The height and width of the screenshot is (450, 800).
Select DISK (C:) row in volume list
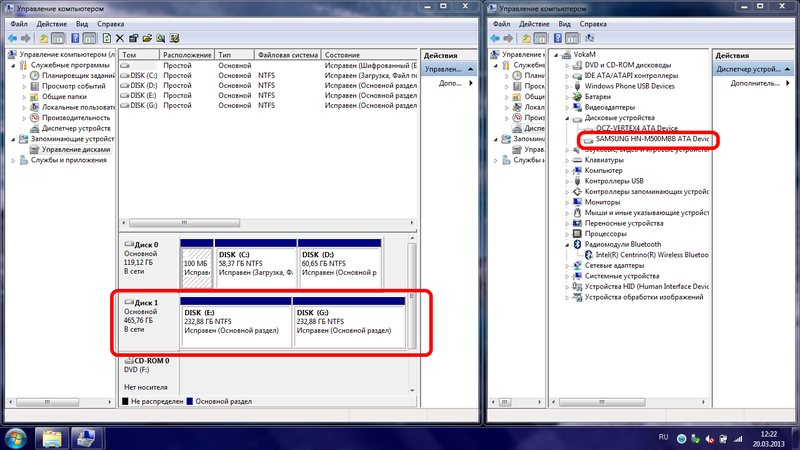(x=268, y=75)
